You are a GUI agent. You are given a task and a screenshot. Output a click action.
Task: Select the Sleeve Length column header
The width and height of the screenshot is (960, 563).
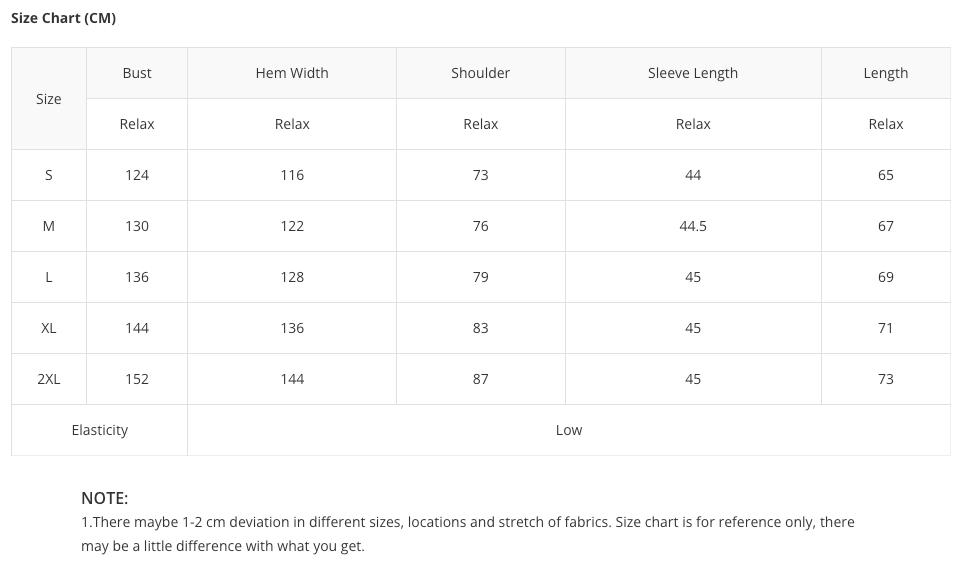pos(693,73)
